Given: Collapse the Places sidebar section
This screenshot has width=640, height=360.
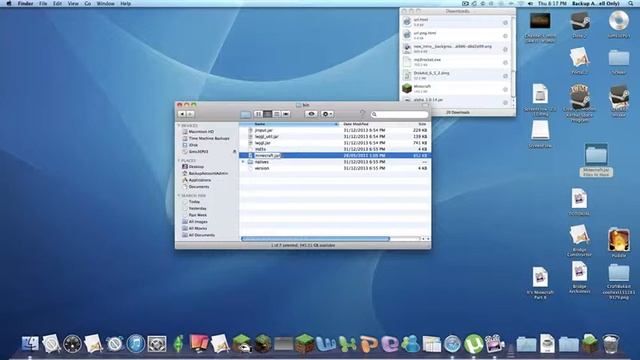Looking at the screenshot, I should (179, 161).
